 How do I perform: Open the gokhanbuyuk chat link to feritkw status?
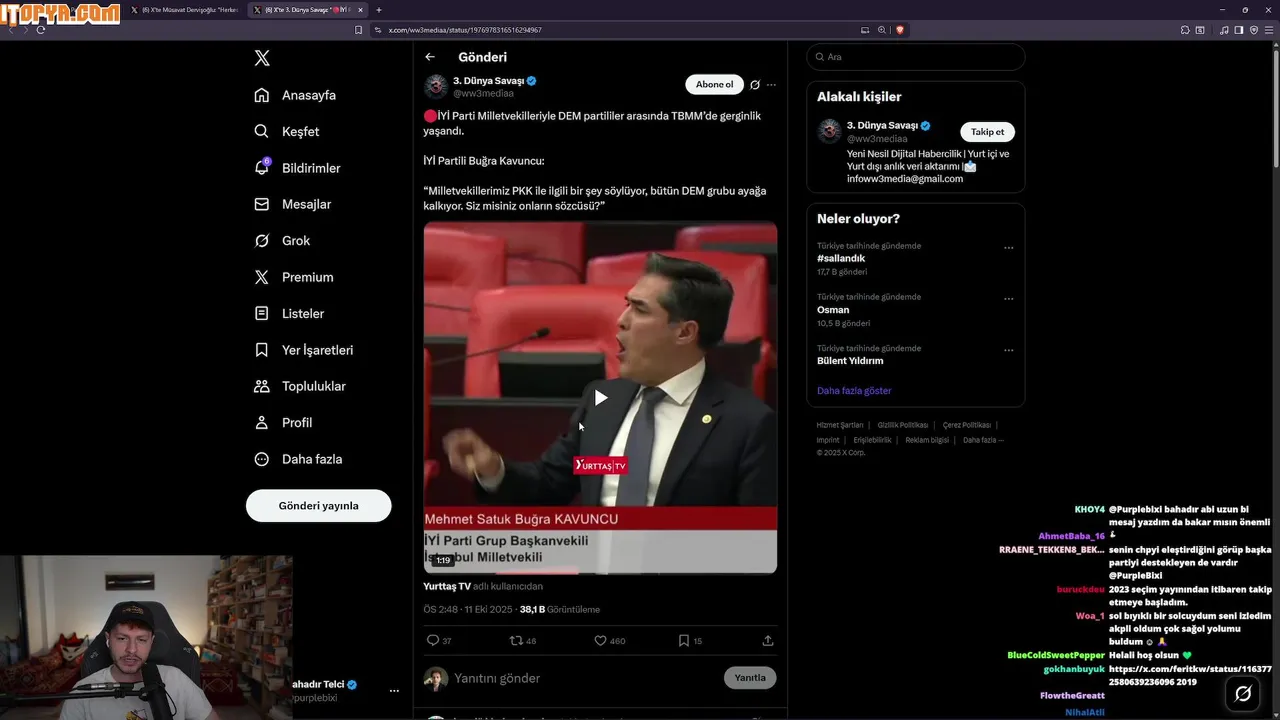[x=1190, y=675]
